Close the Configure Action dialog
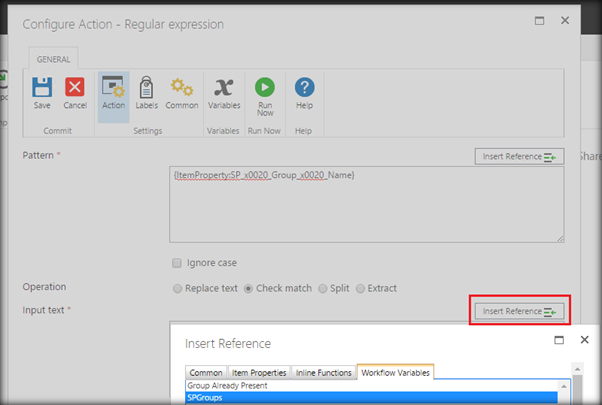602x405 pixels. click(565, 20)
